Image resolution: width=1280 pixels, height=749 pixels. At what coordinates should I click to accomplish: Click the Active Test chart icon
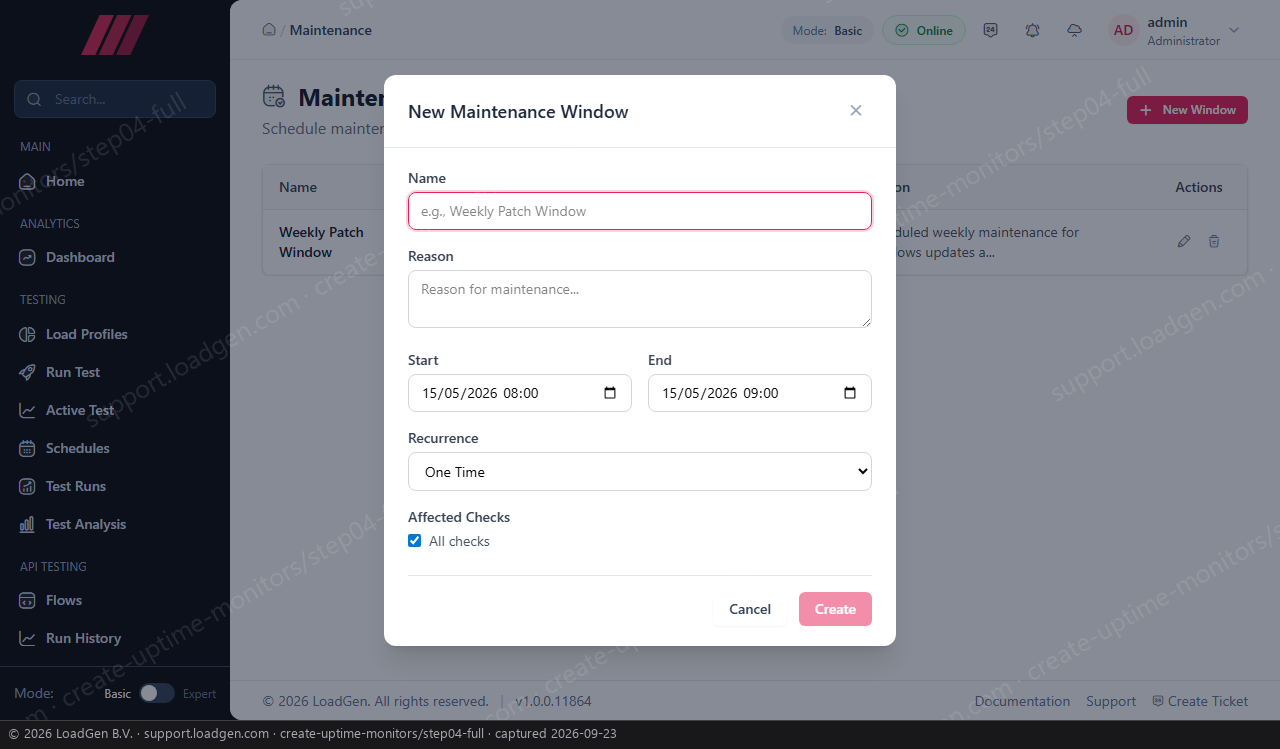click(28, 410)
